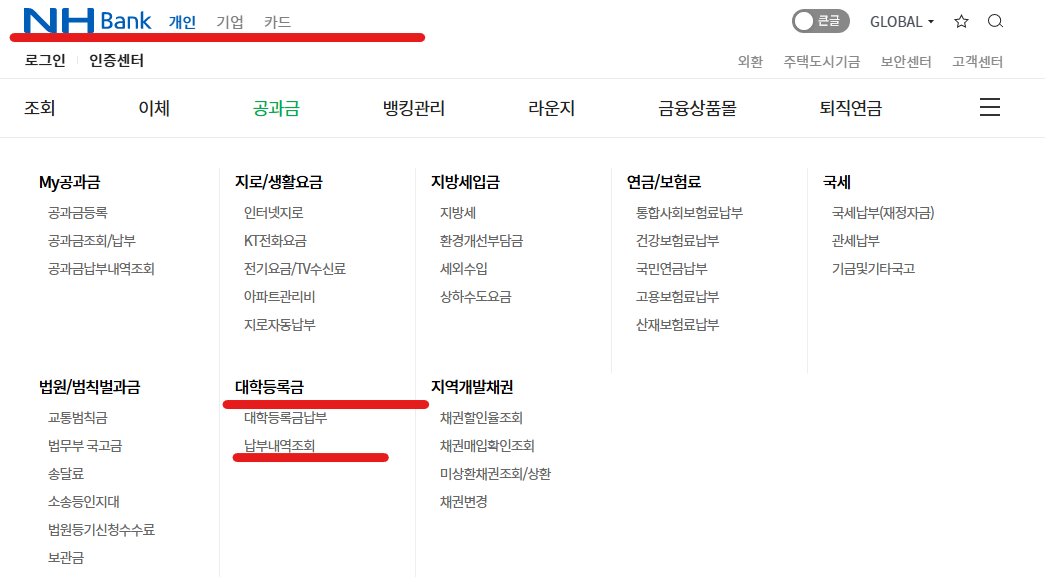Expand the GLOBAL language dropdown
1045x577 pixels.
[x=902, y=21]
